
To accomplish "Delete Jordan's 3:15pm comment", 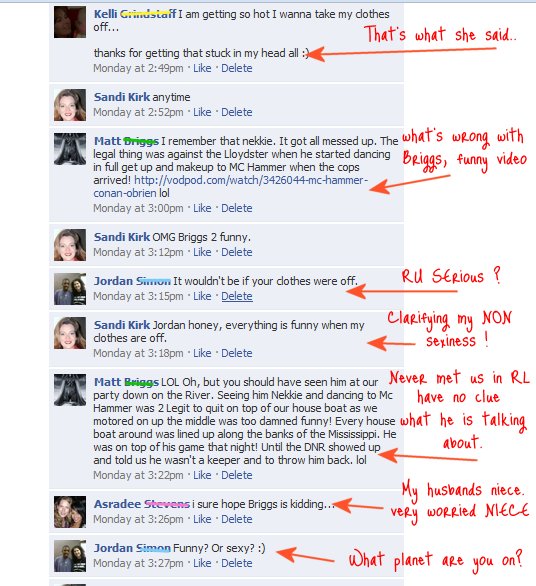I will pyautogui.click(x=237, y=296).
